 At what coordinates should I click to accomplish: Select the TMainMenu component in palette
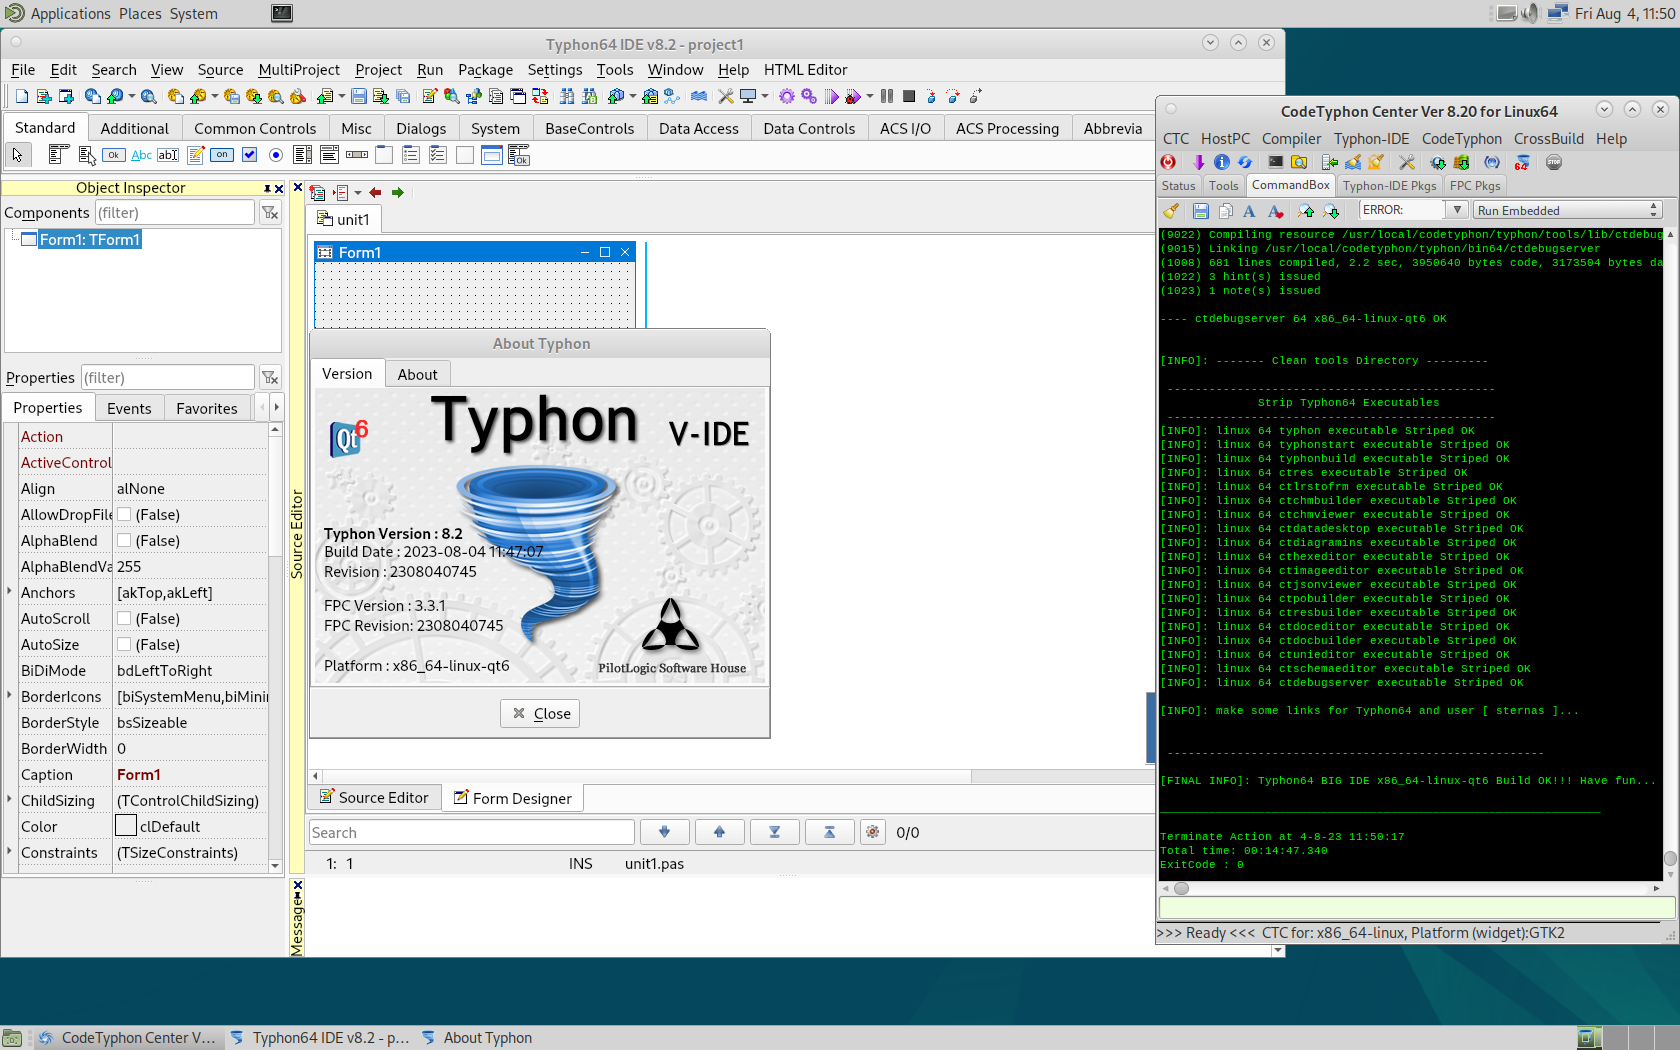[59, 154]
